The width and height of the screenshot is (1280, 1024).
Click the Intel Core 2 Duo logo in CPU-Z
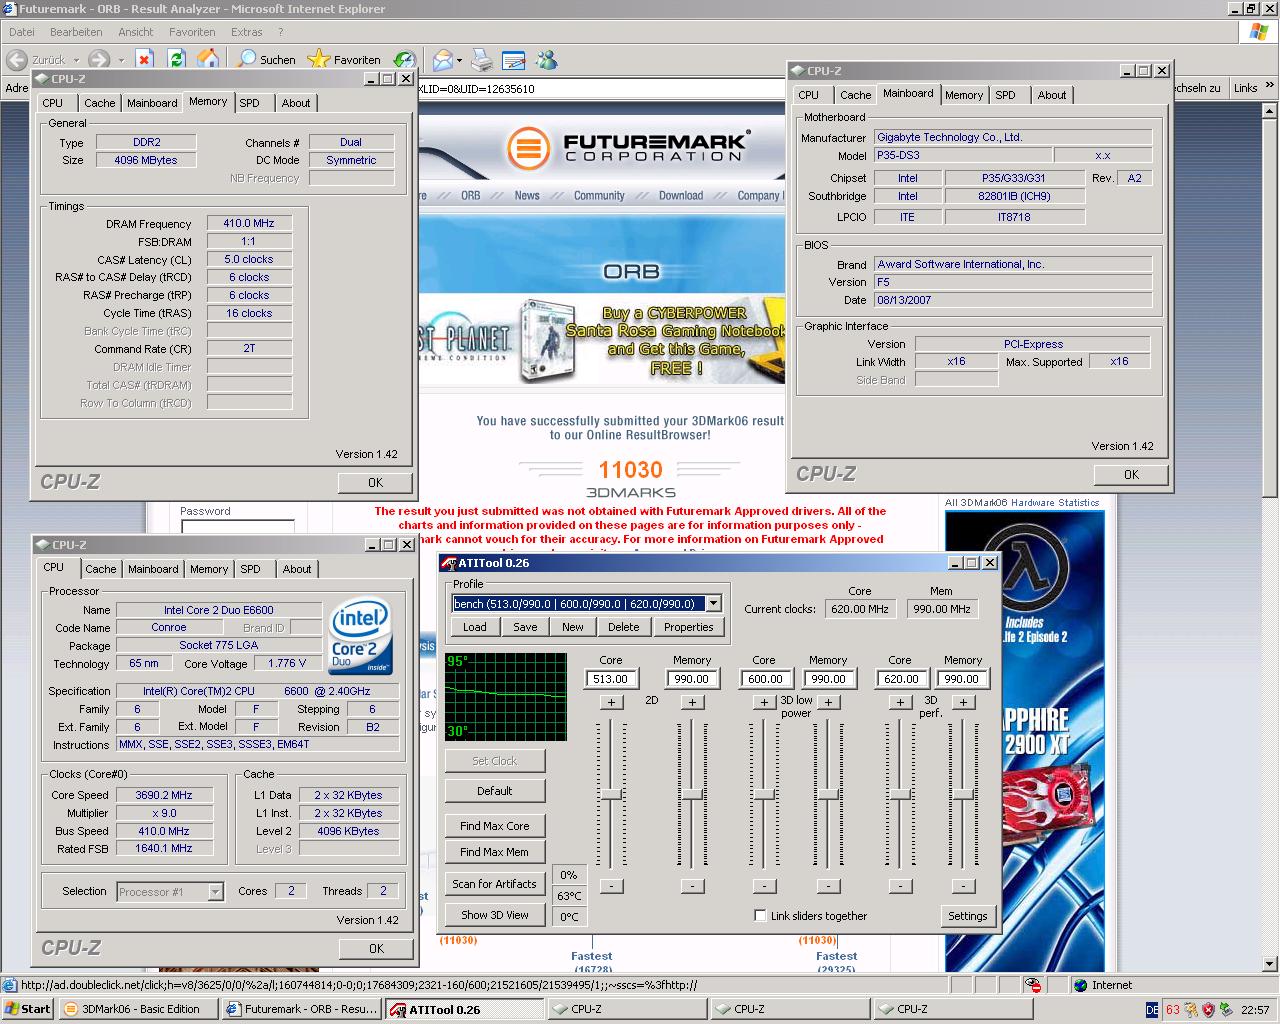pos(362,637)
